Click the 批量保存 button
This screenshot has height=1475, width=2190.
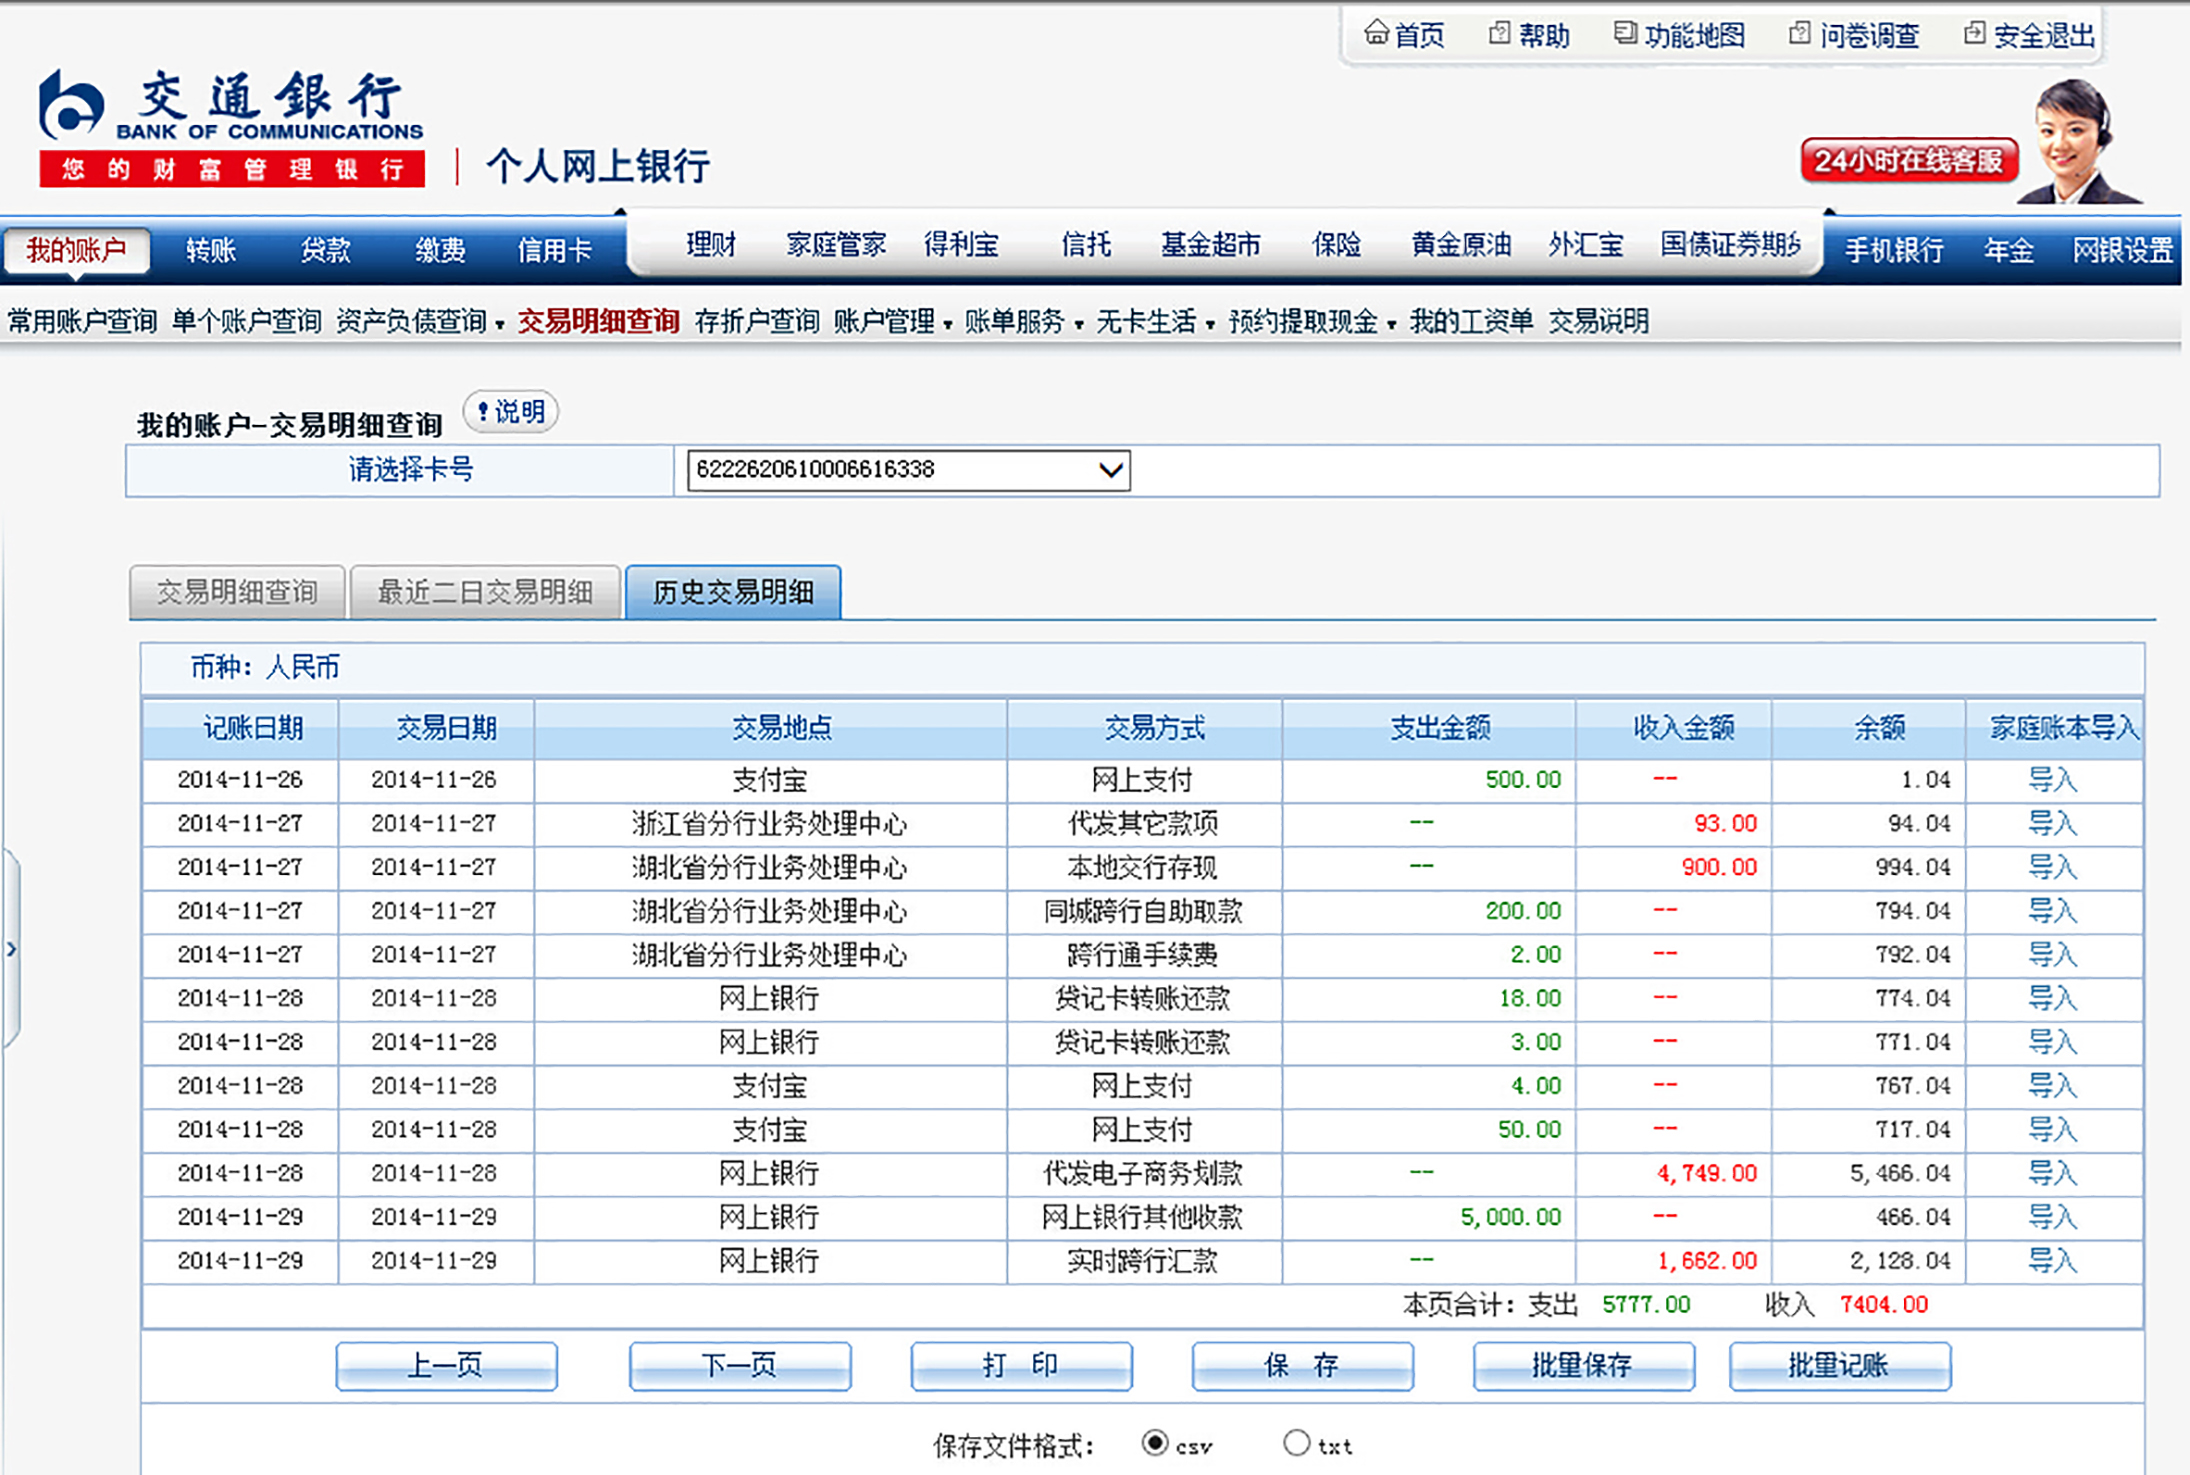click(1582, 1365)
